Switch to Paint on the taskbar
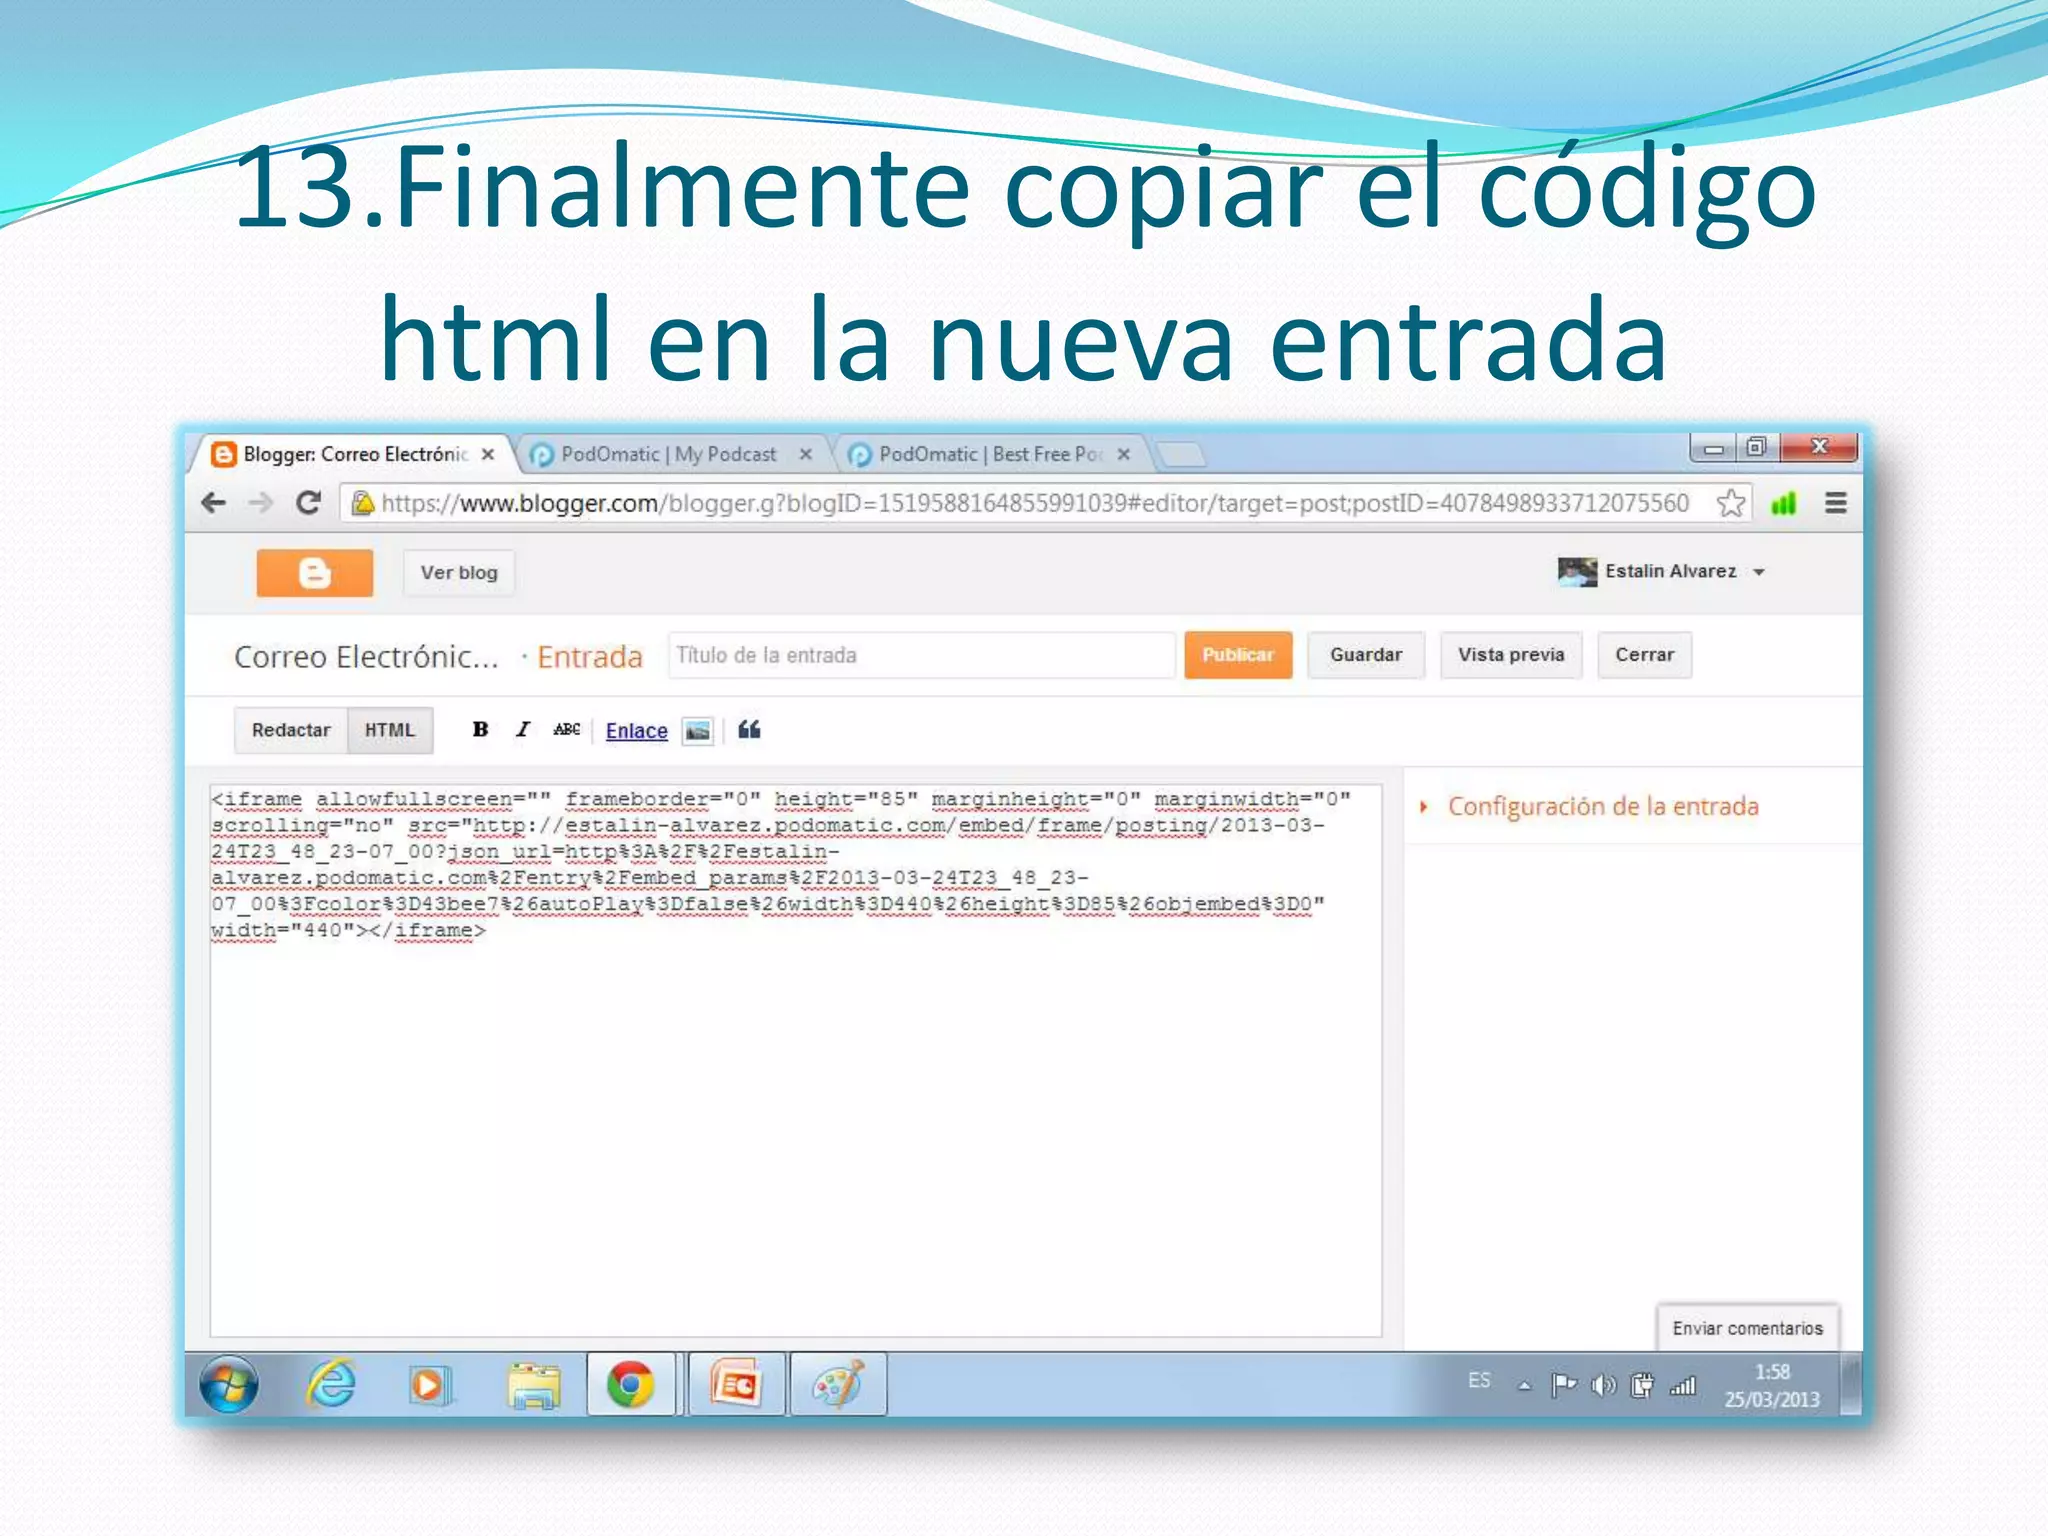Image resolution: width=2048 pixels, height=1536 pixels. pyautogui.click(x=838, y=1385)
